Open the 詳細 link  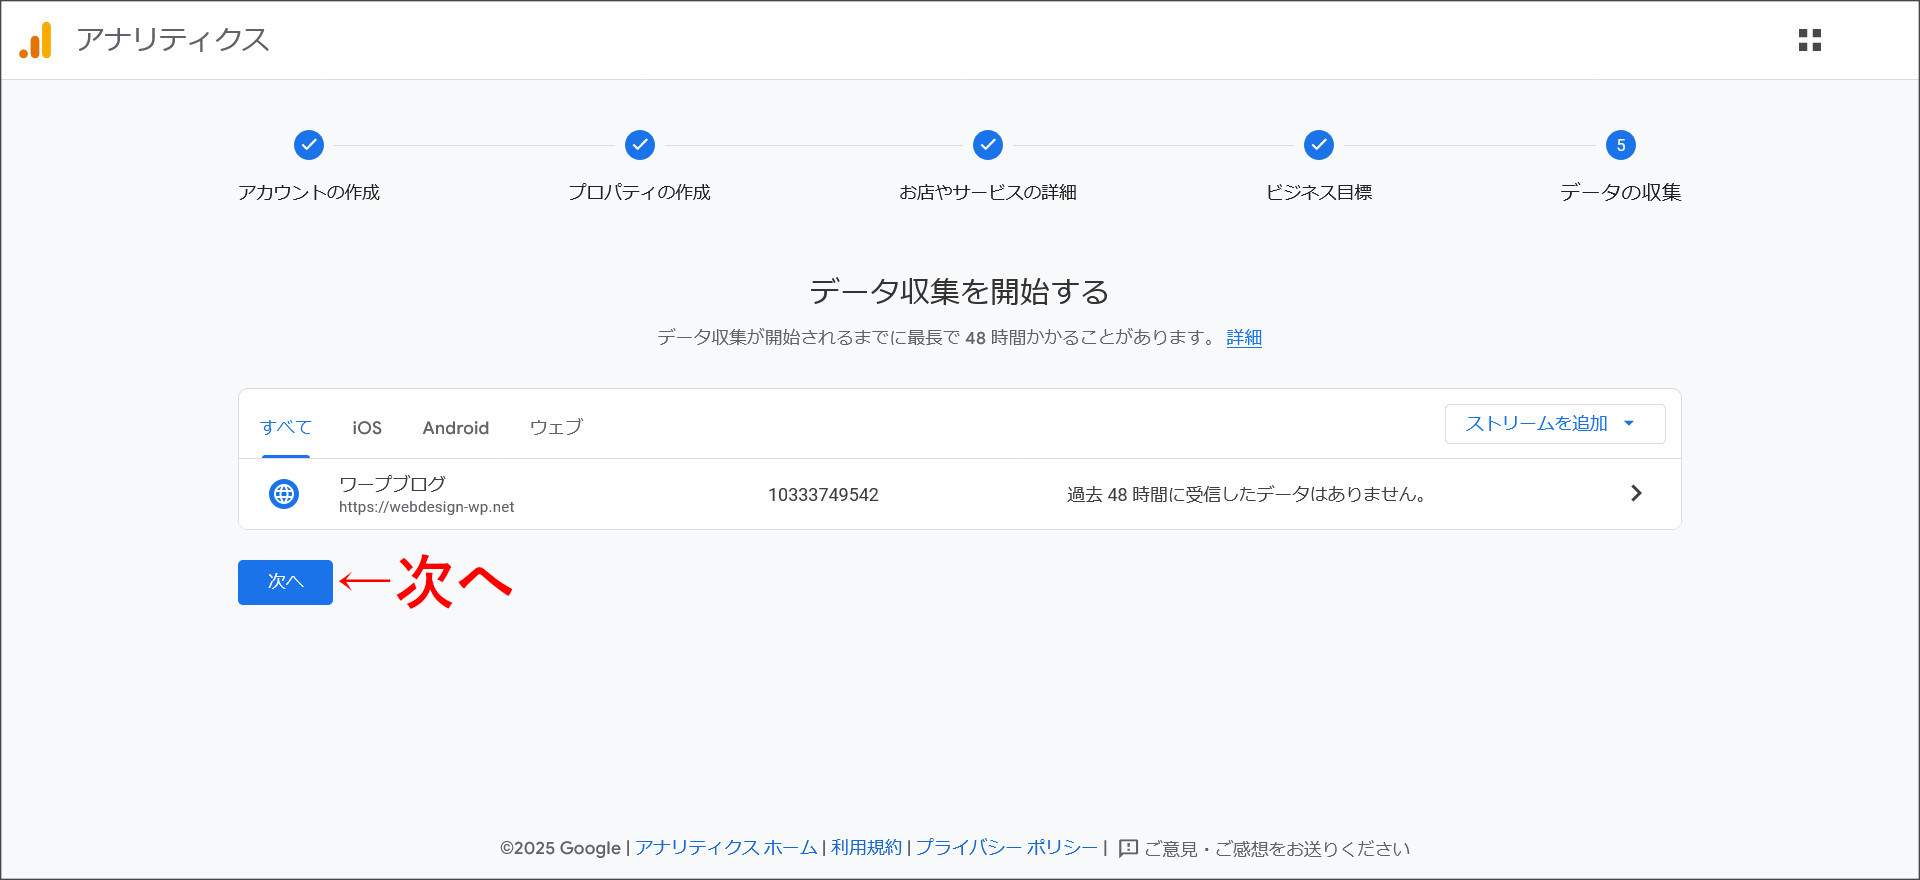tap(1244, 338)
